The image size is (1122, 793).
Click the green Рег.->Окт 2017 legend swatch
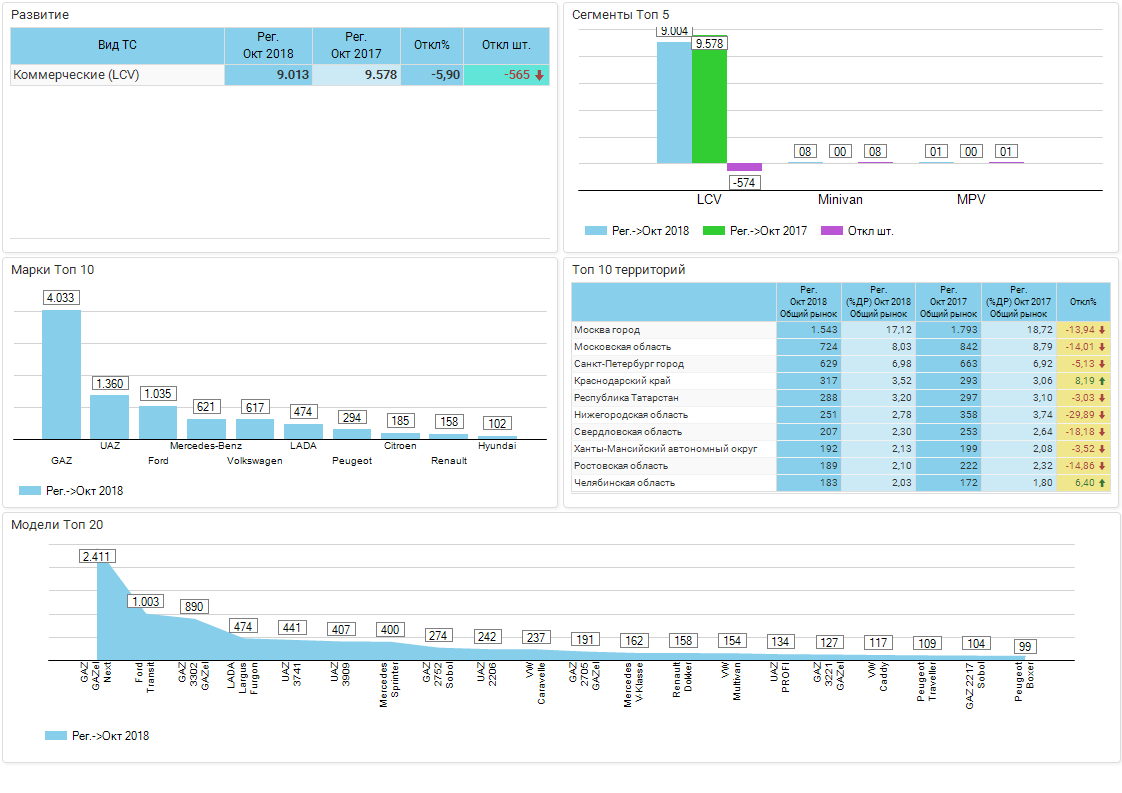coord(713,230)
